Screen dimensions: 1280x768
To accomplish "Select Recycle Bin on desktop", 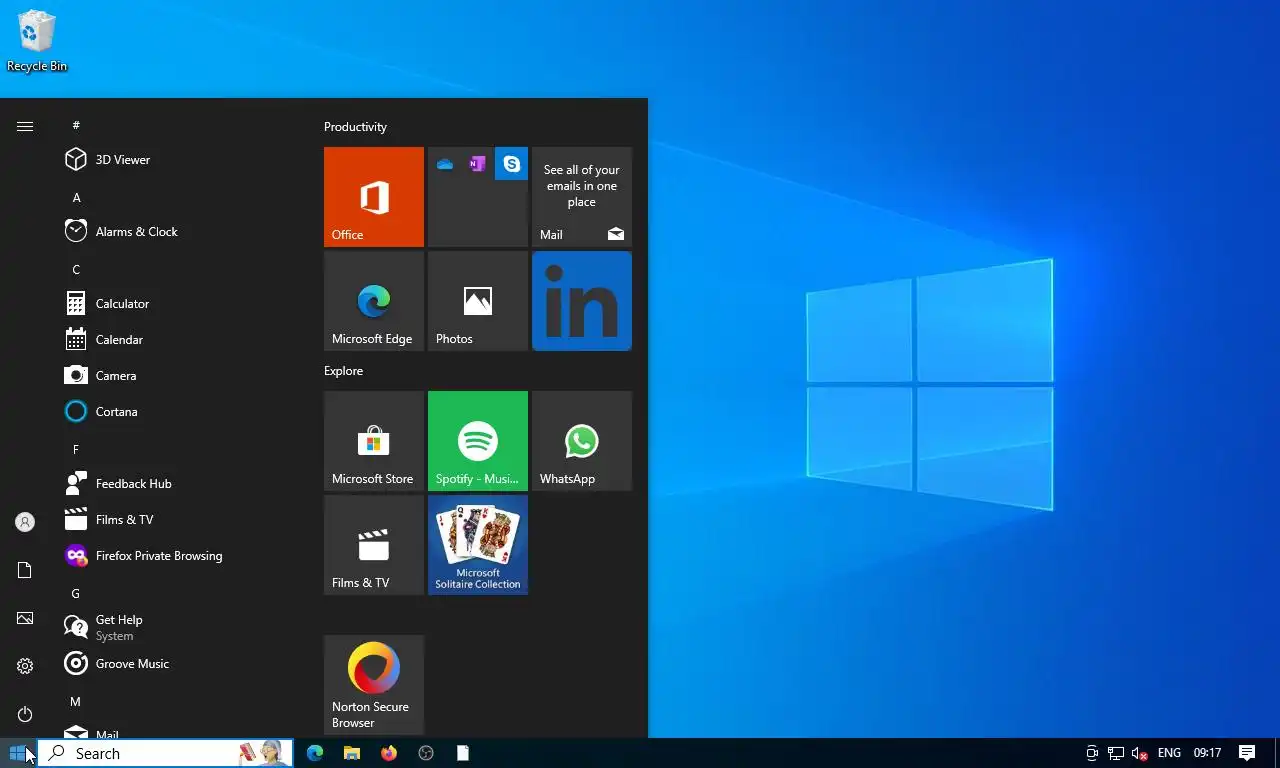I will tap(37, 41).
